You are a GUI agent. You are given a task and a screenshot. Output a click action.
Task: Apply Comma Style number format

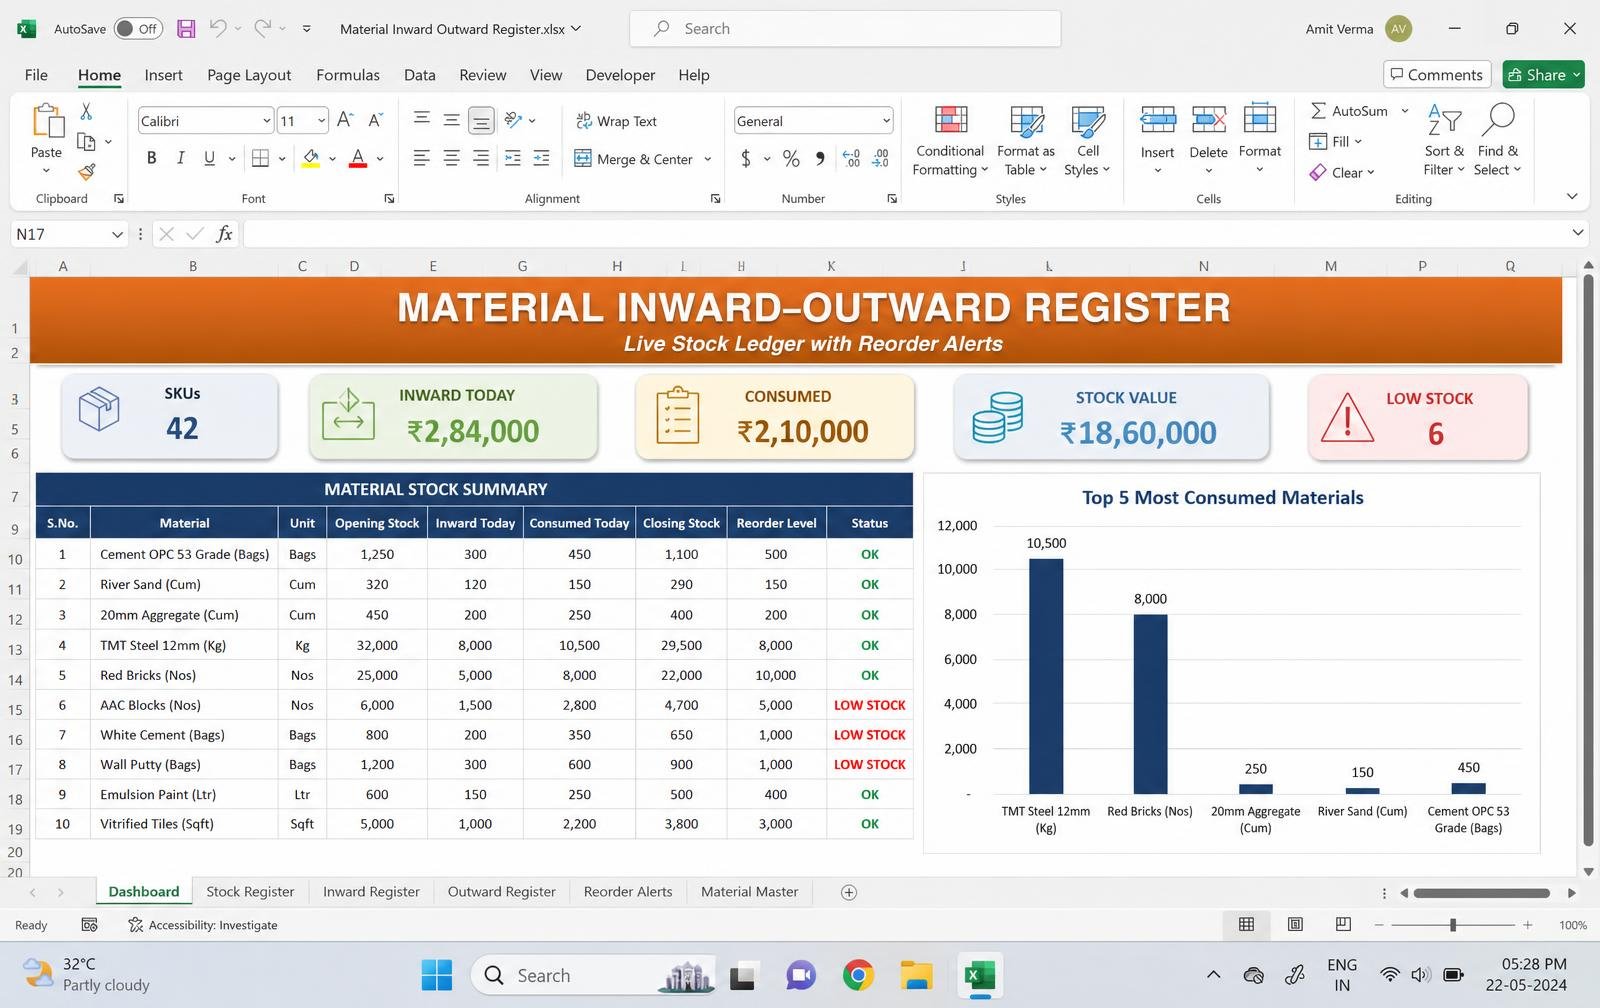pos(820,158)
